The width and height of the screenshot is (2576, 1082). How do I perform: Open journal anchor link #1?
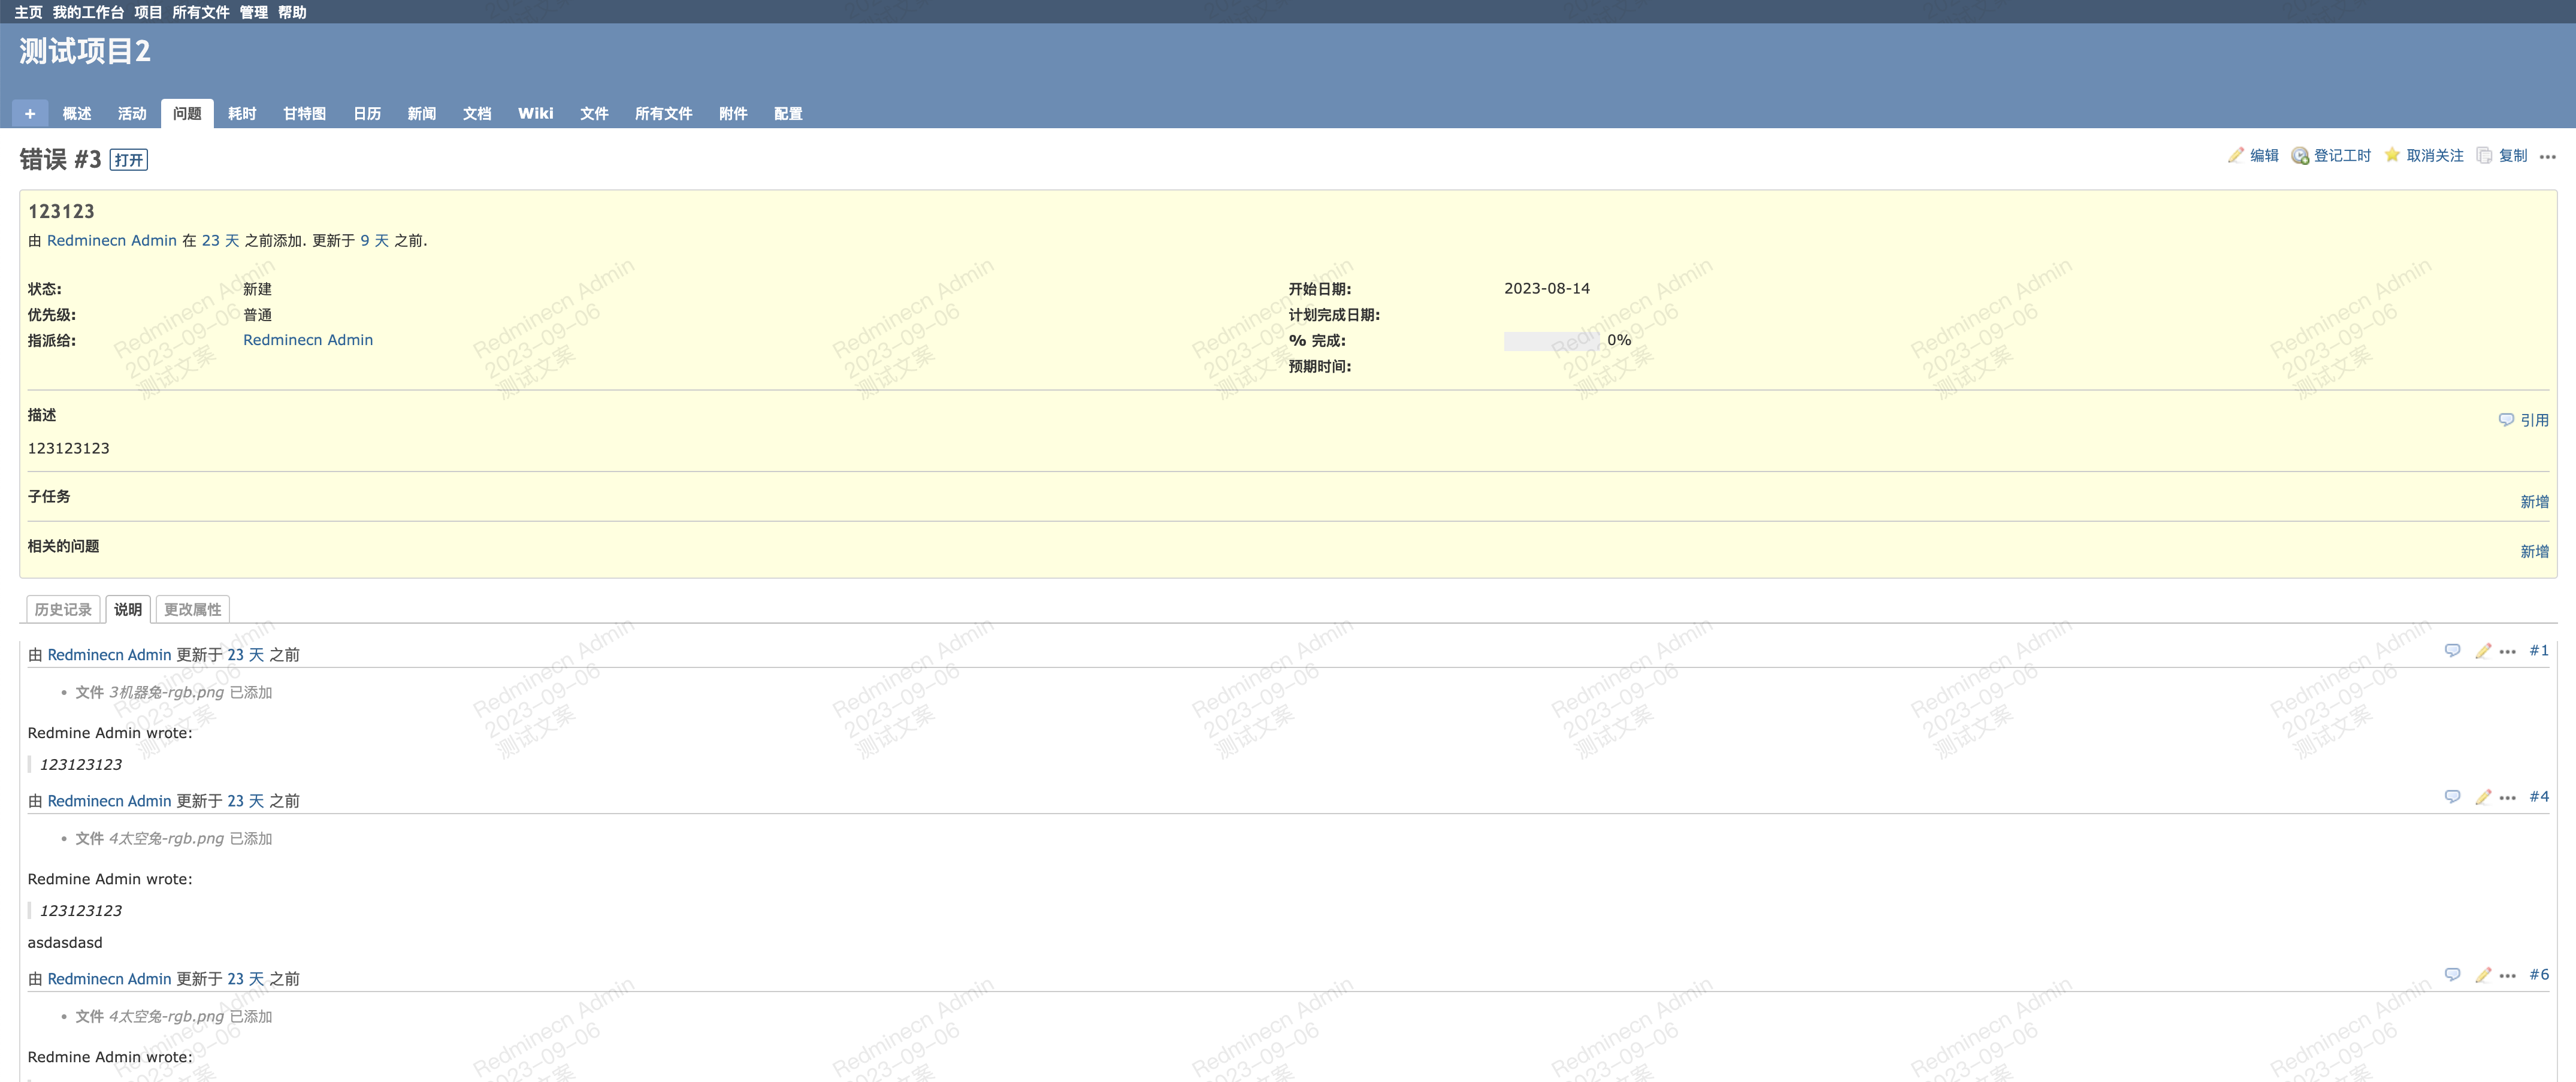click(2539, 651)
